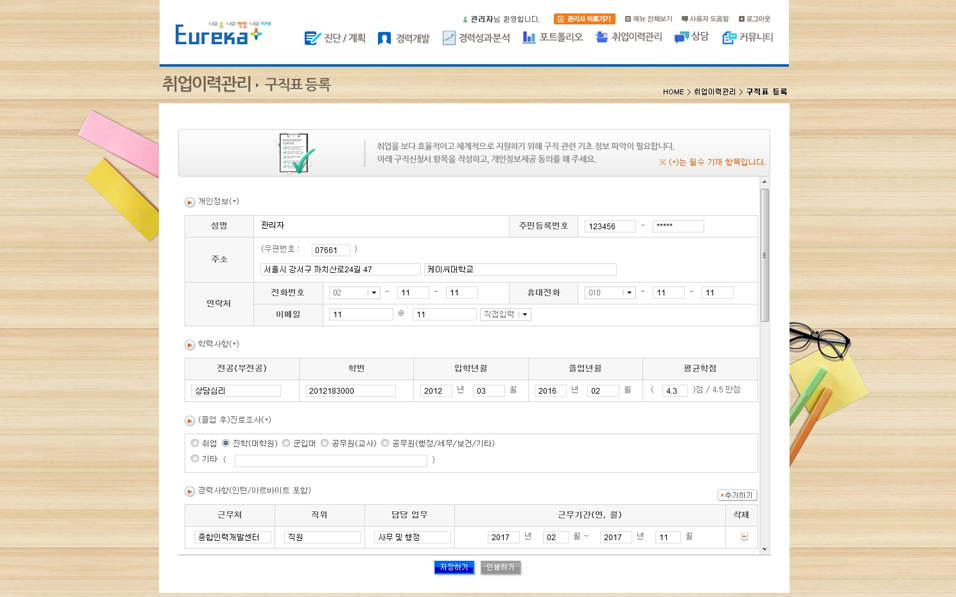This screenshot has height=597, width=956.
Task: Click the 담당 업무 input 사무 및 행정
Action: 412,537
